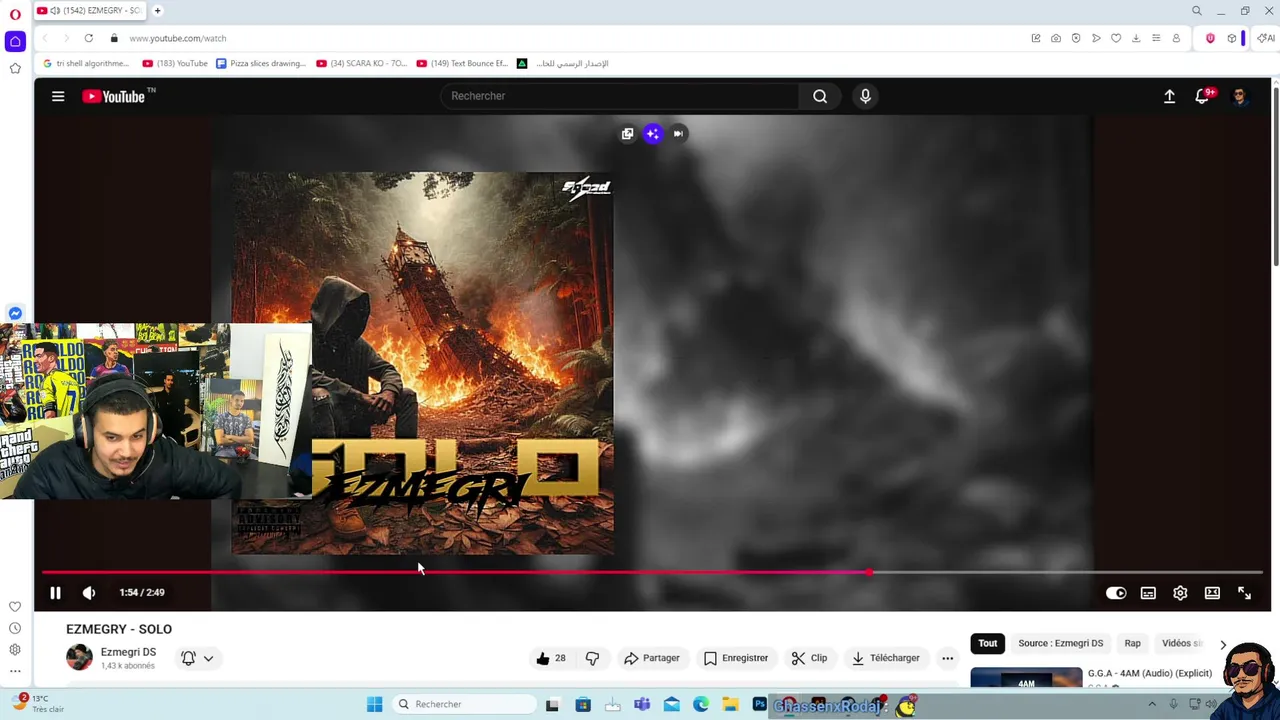Switch to theater mode

pyautogui.click(x=1212, y=593)
